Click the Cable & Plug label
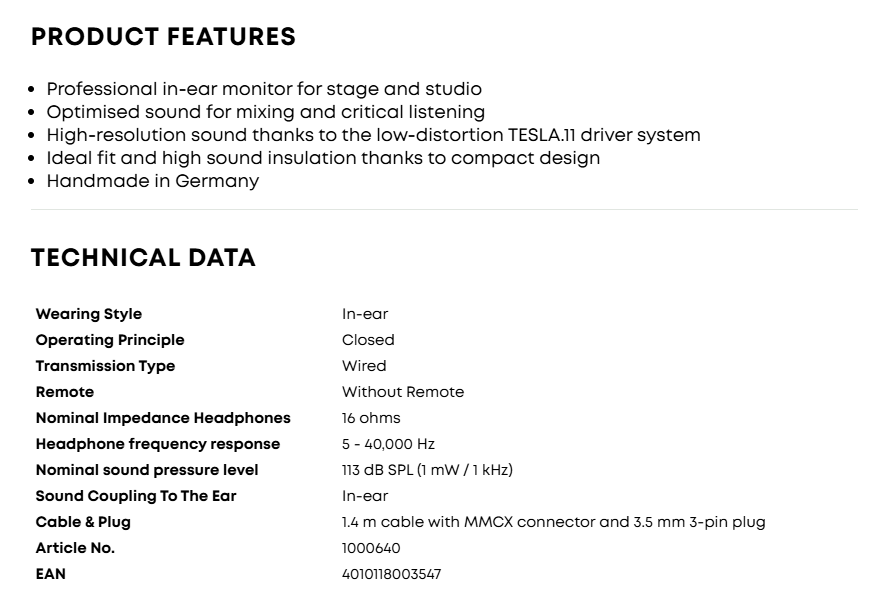Viewport: 877px width, 597px height. [83, 522]
